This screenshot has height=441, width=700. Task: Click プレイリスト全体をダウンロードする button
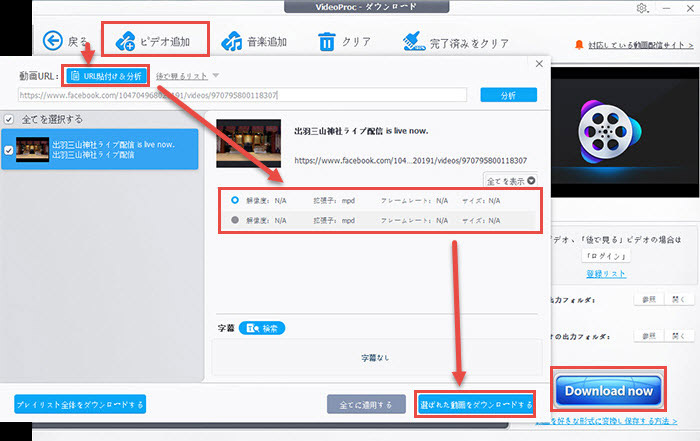80,404
